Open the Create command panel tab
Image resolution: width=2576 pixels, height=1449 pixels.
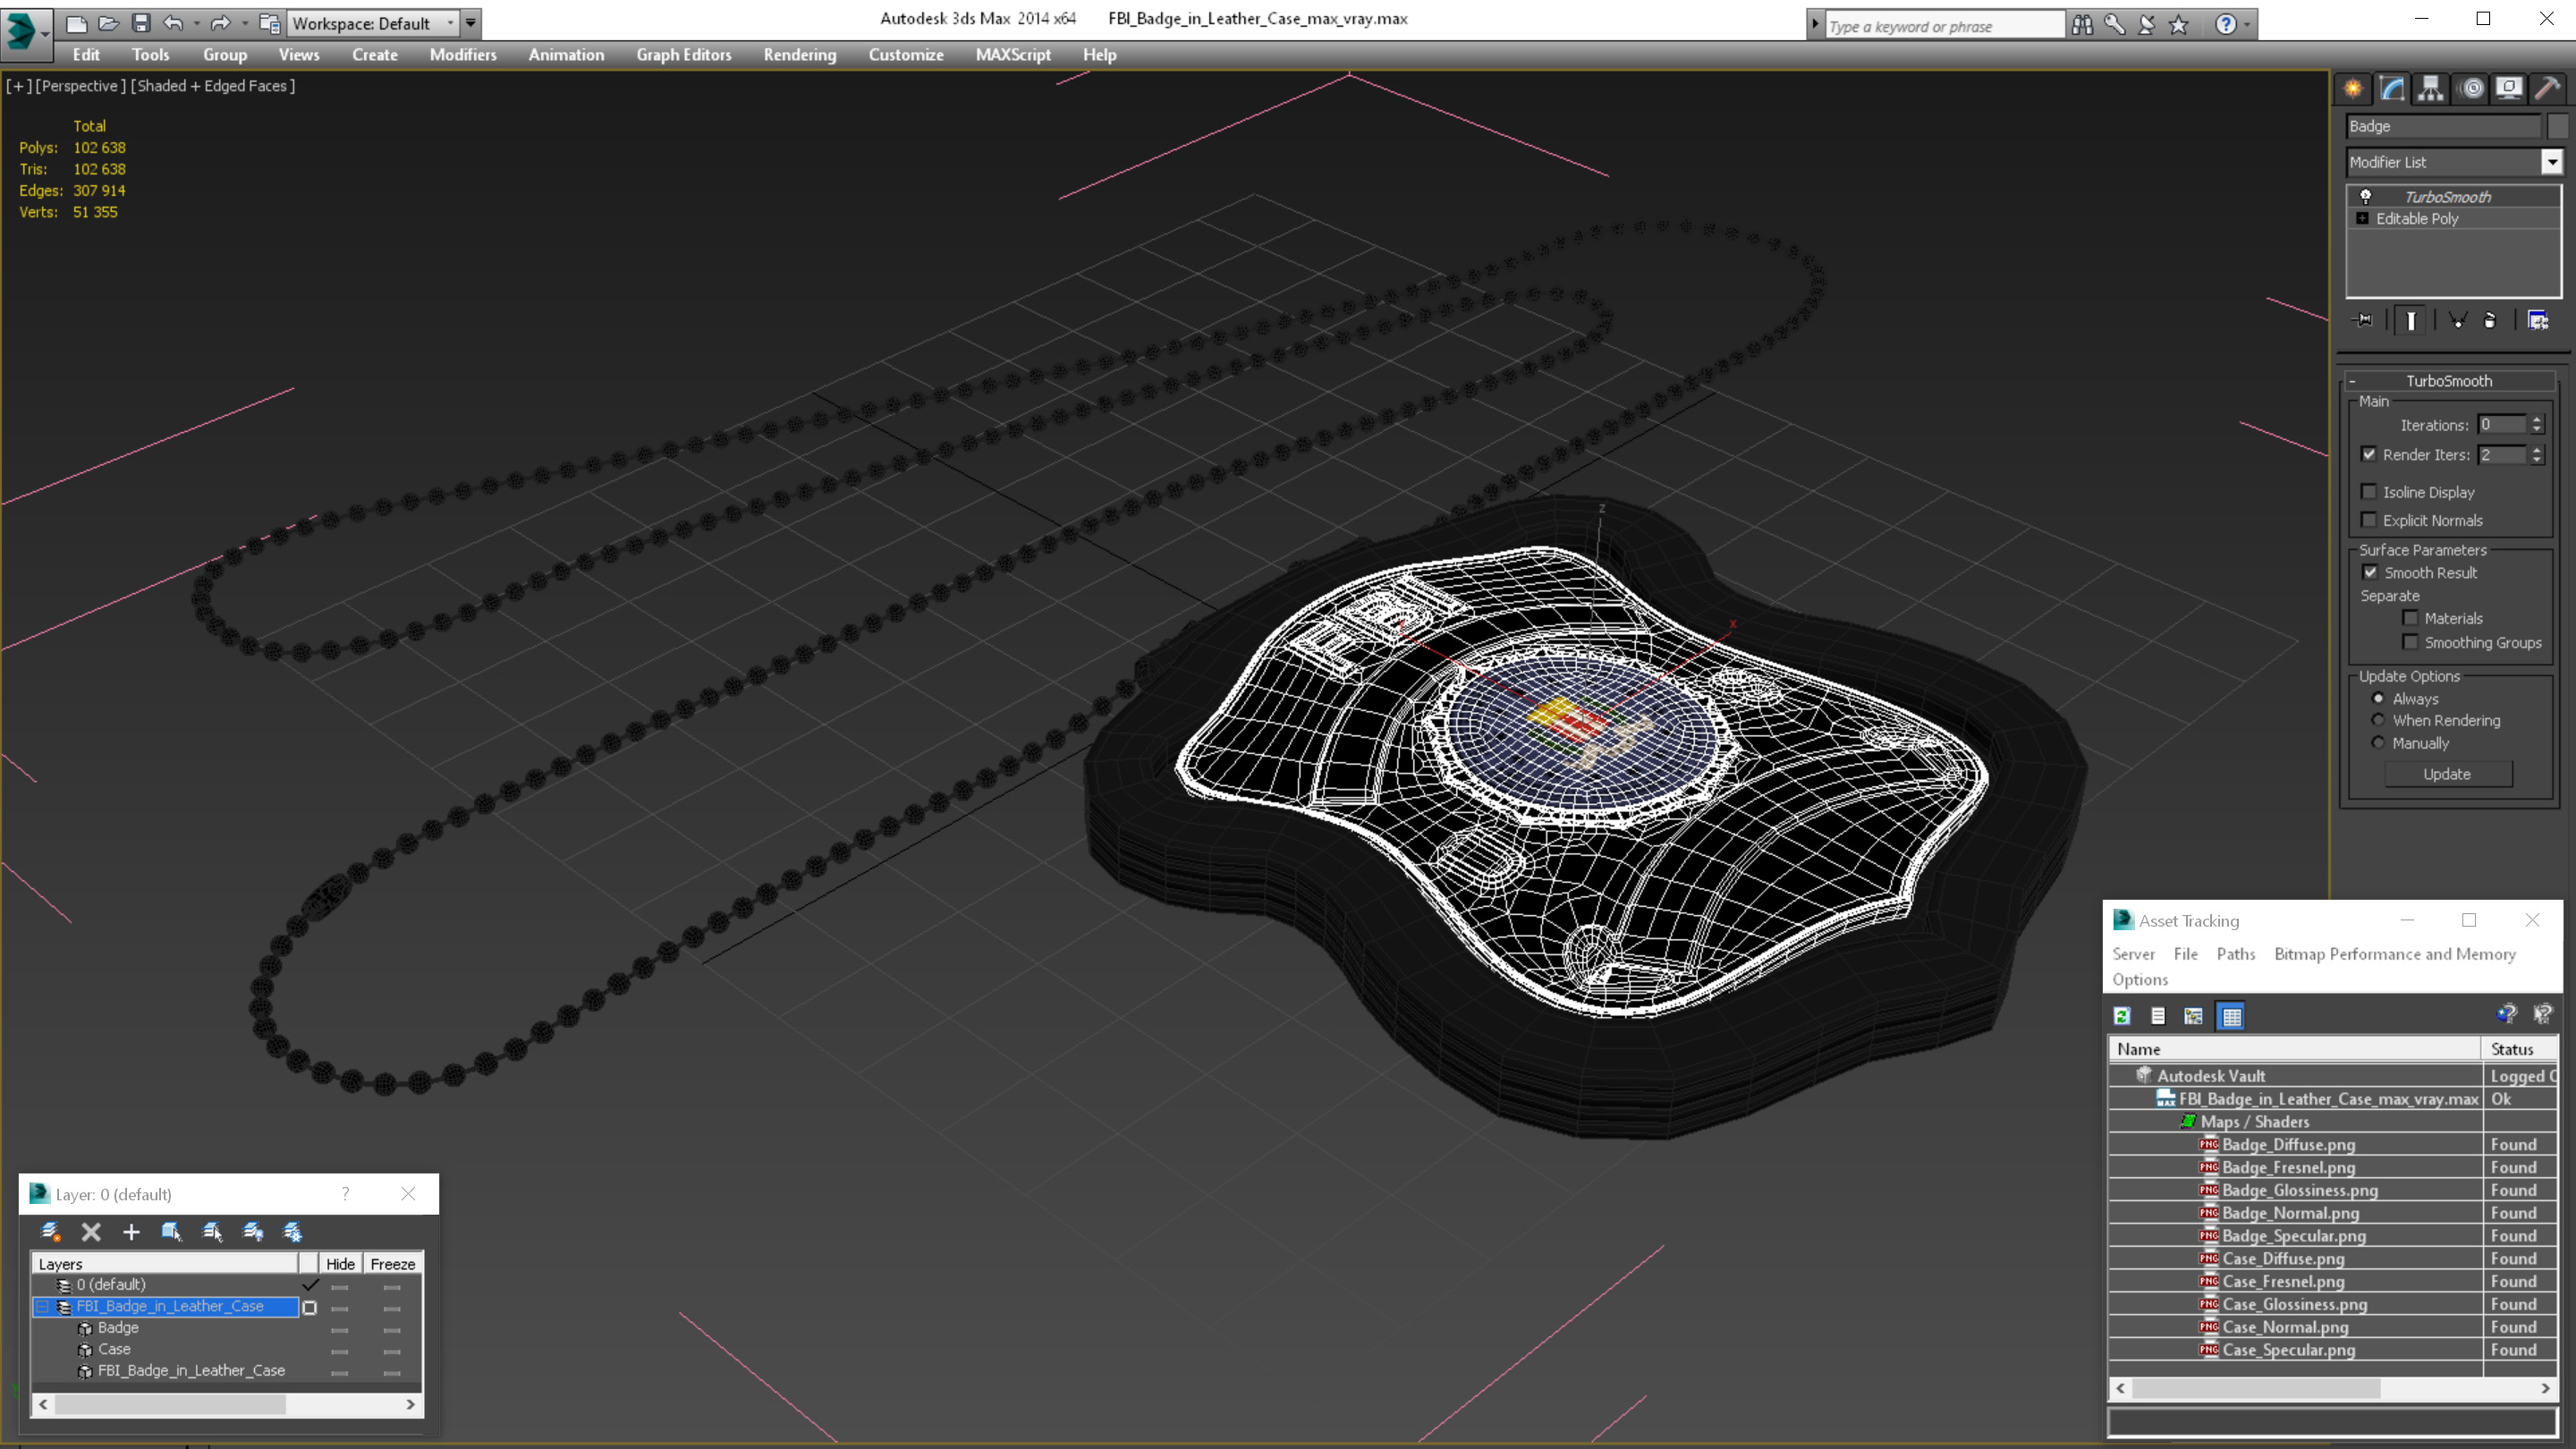(x=2354, y=89)
